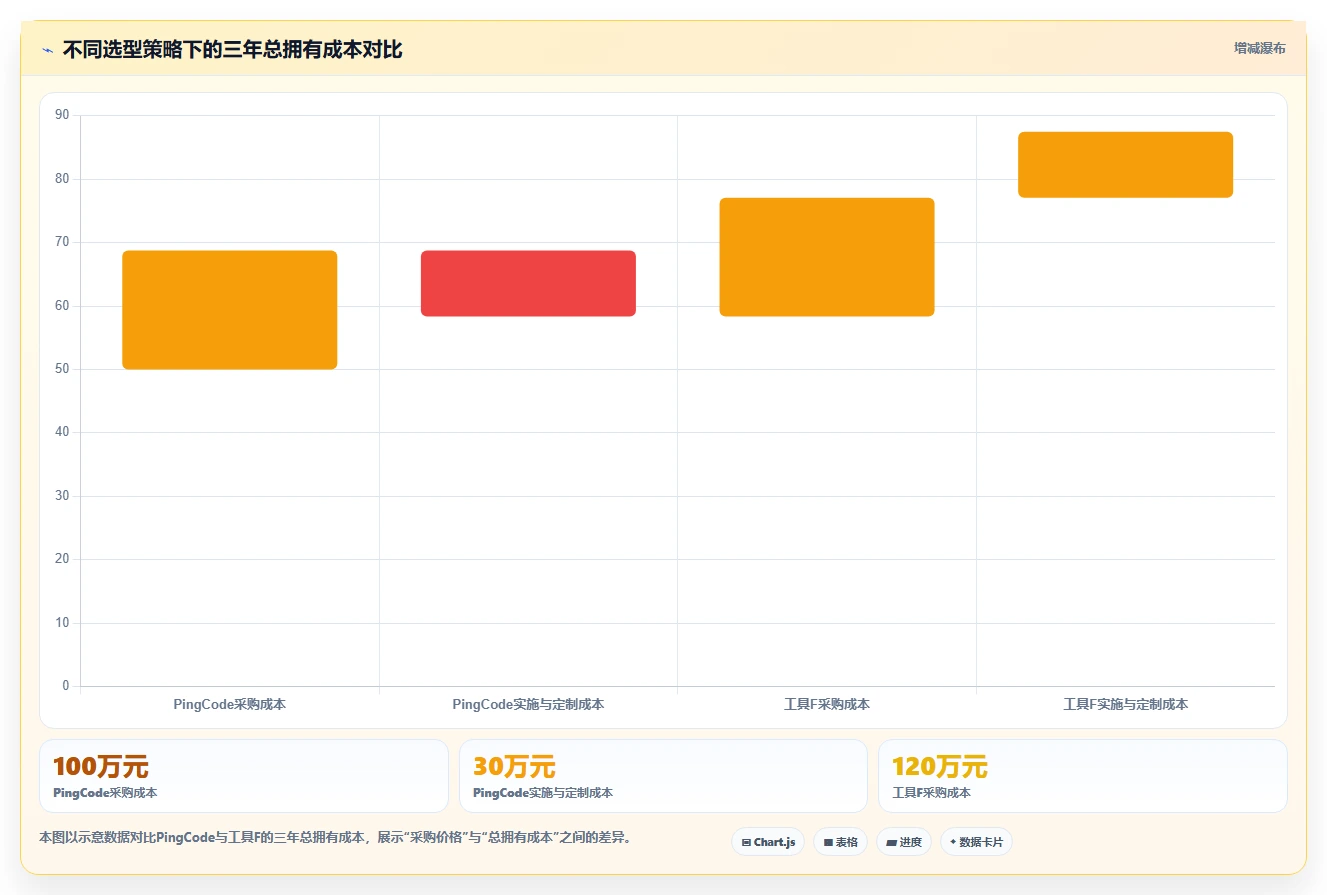Click the orange 工具F采购成本 bar
1327x895 pixels.
[827, 257]
